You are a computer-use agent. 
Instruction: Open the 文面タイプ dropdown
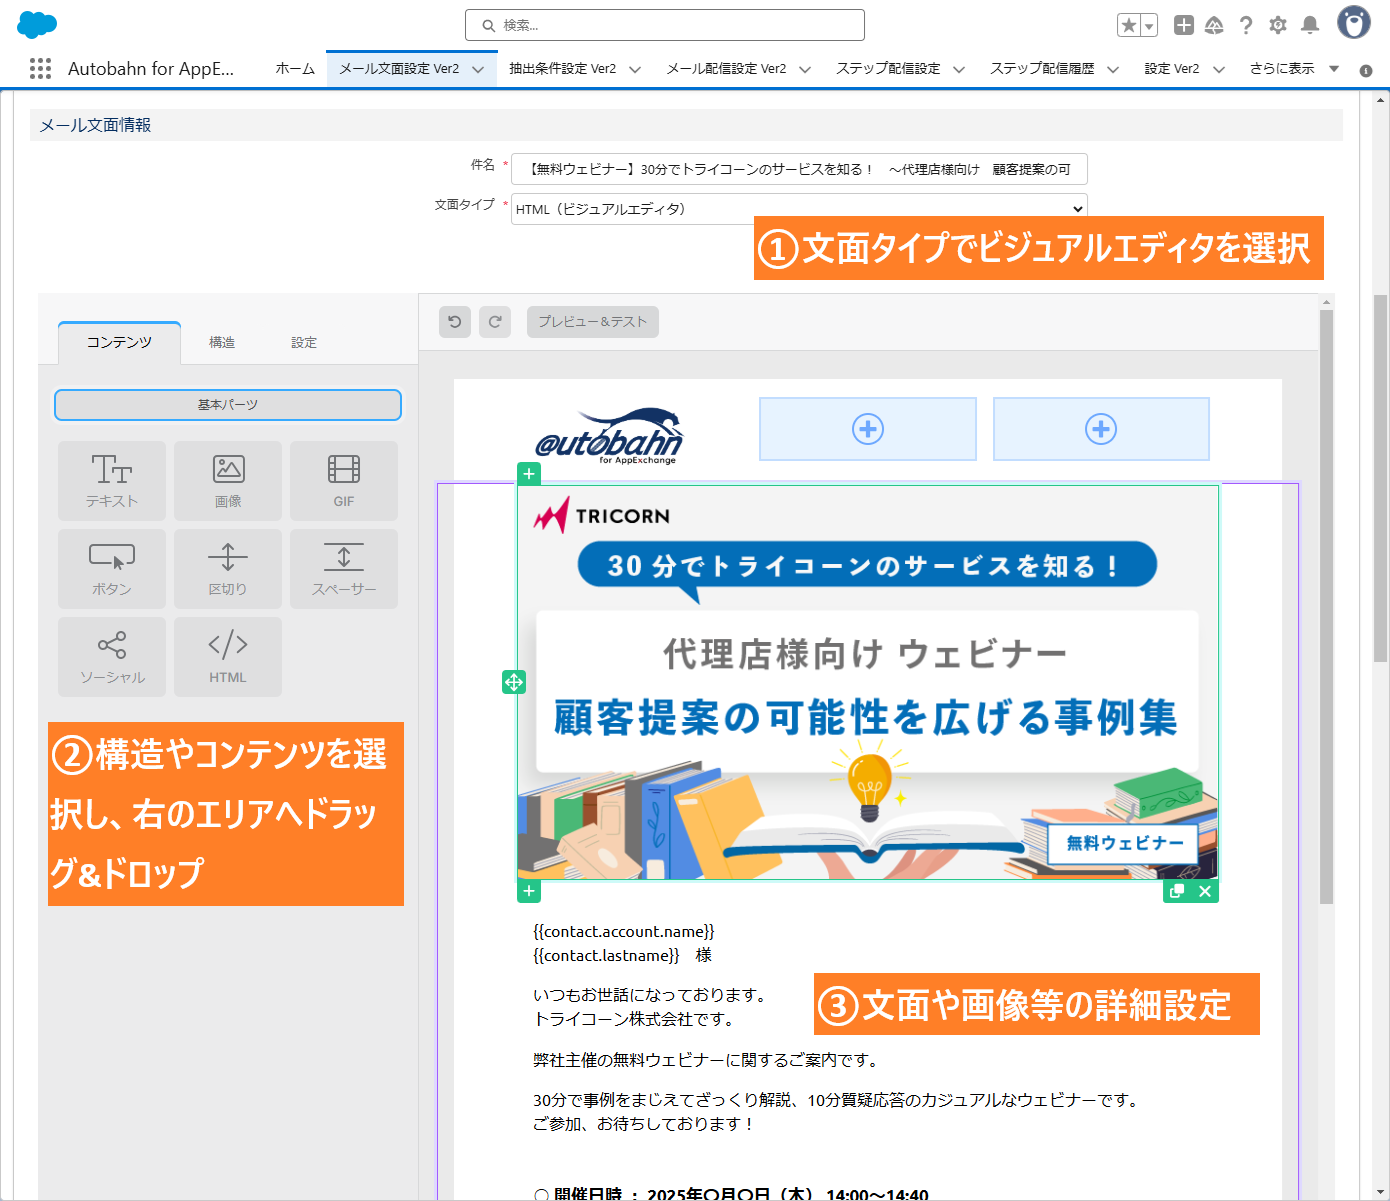coord(799,209)
